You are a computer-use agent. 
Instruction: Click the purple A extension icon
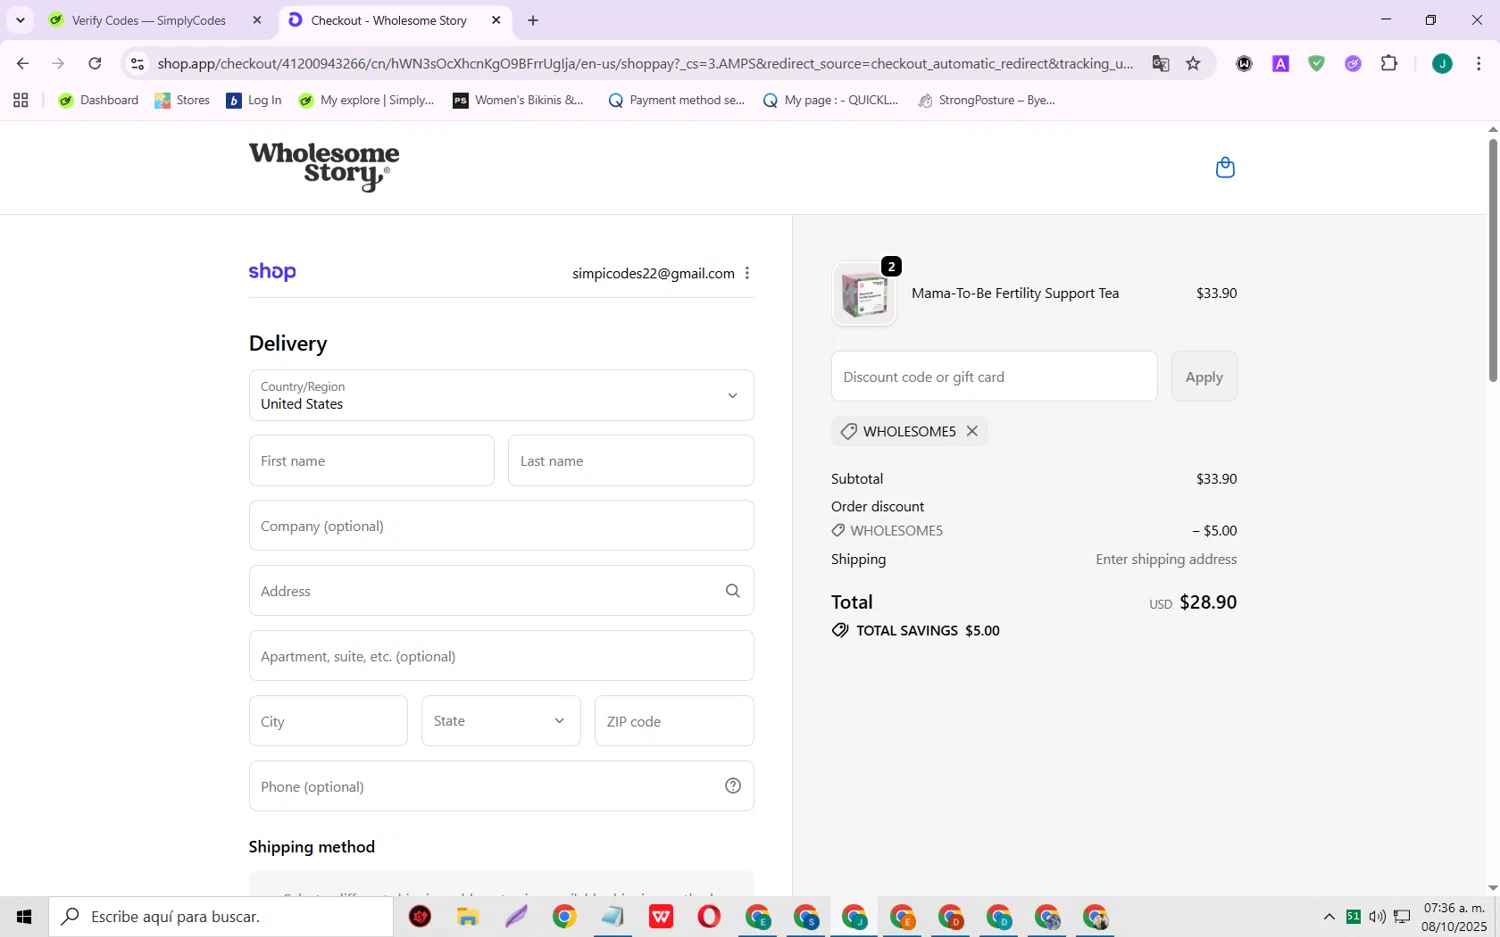tap(1280, 63)
